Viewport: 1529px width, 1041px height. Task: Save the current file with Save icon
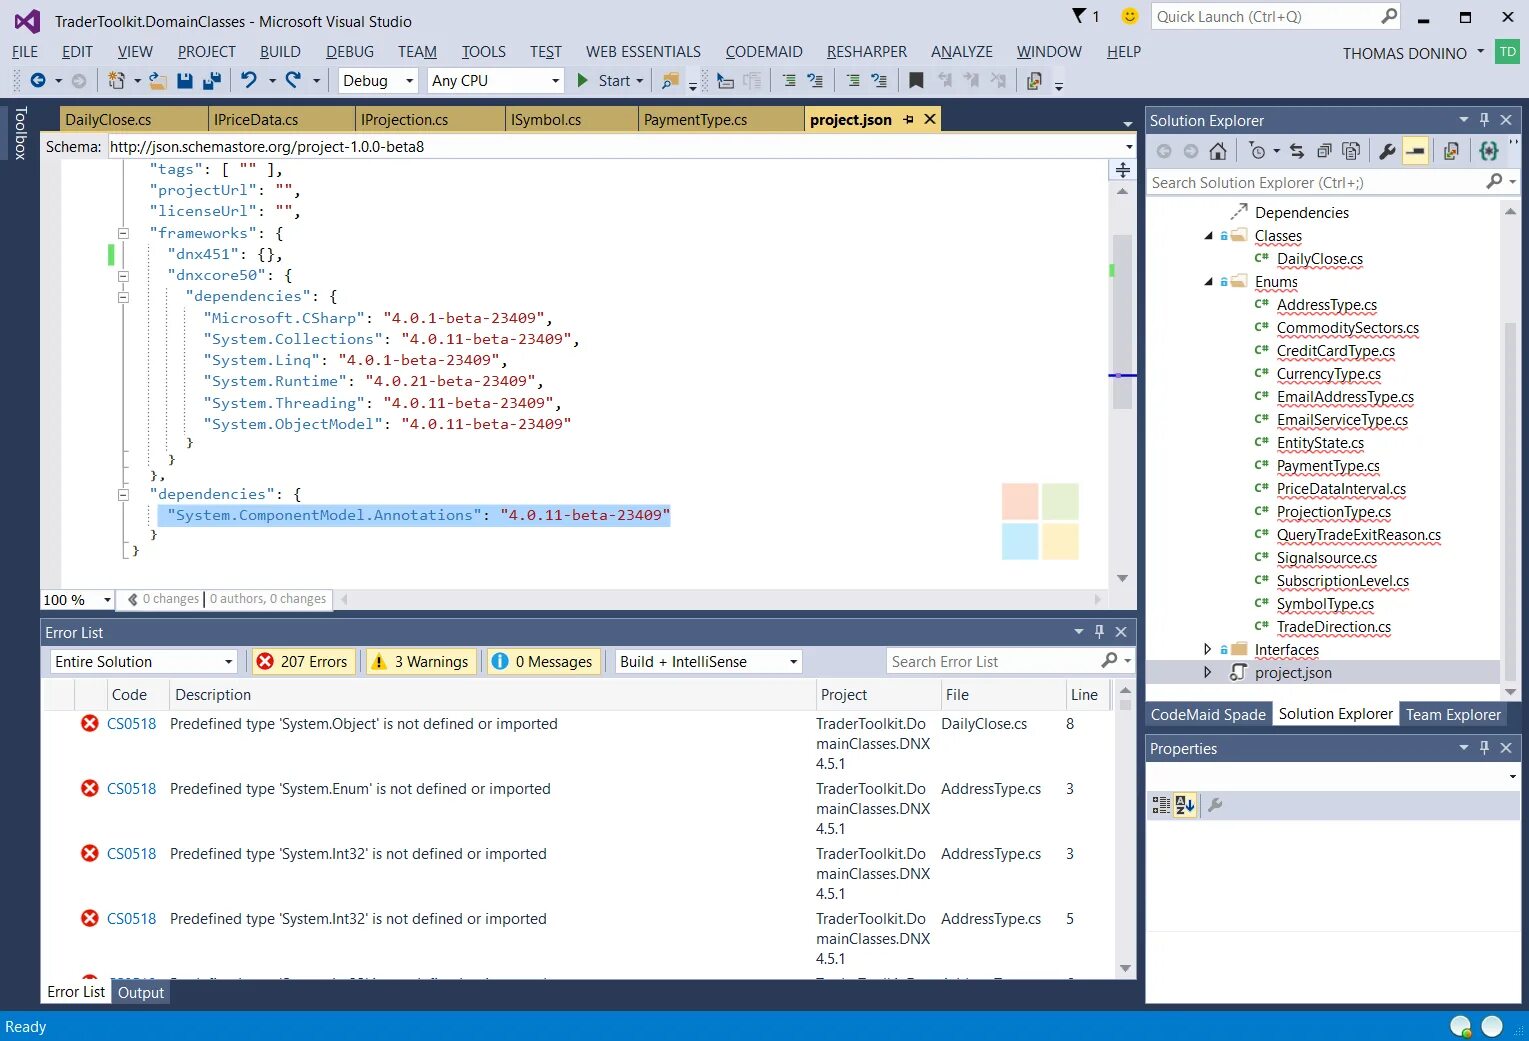(x=185, y=81)
